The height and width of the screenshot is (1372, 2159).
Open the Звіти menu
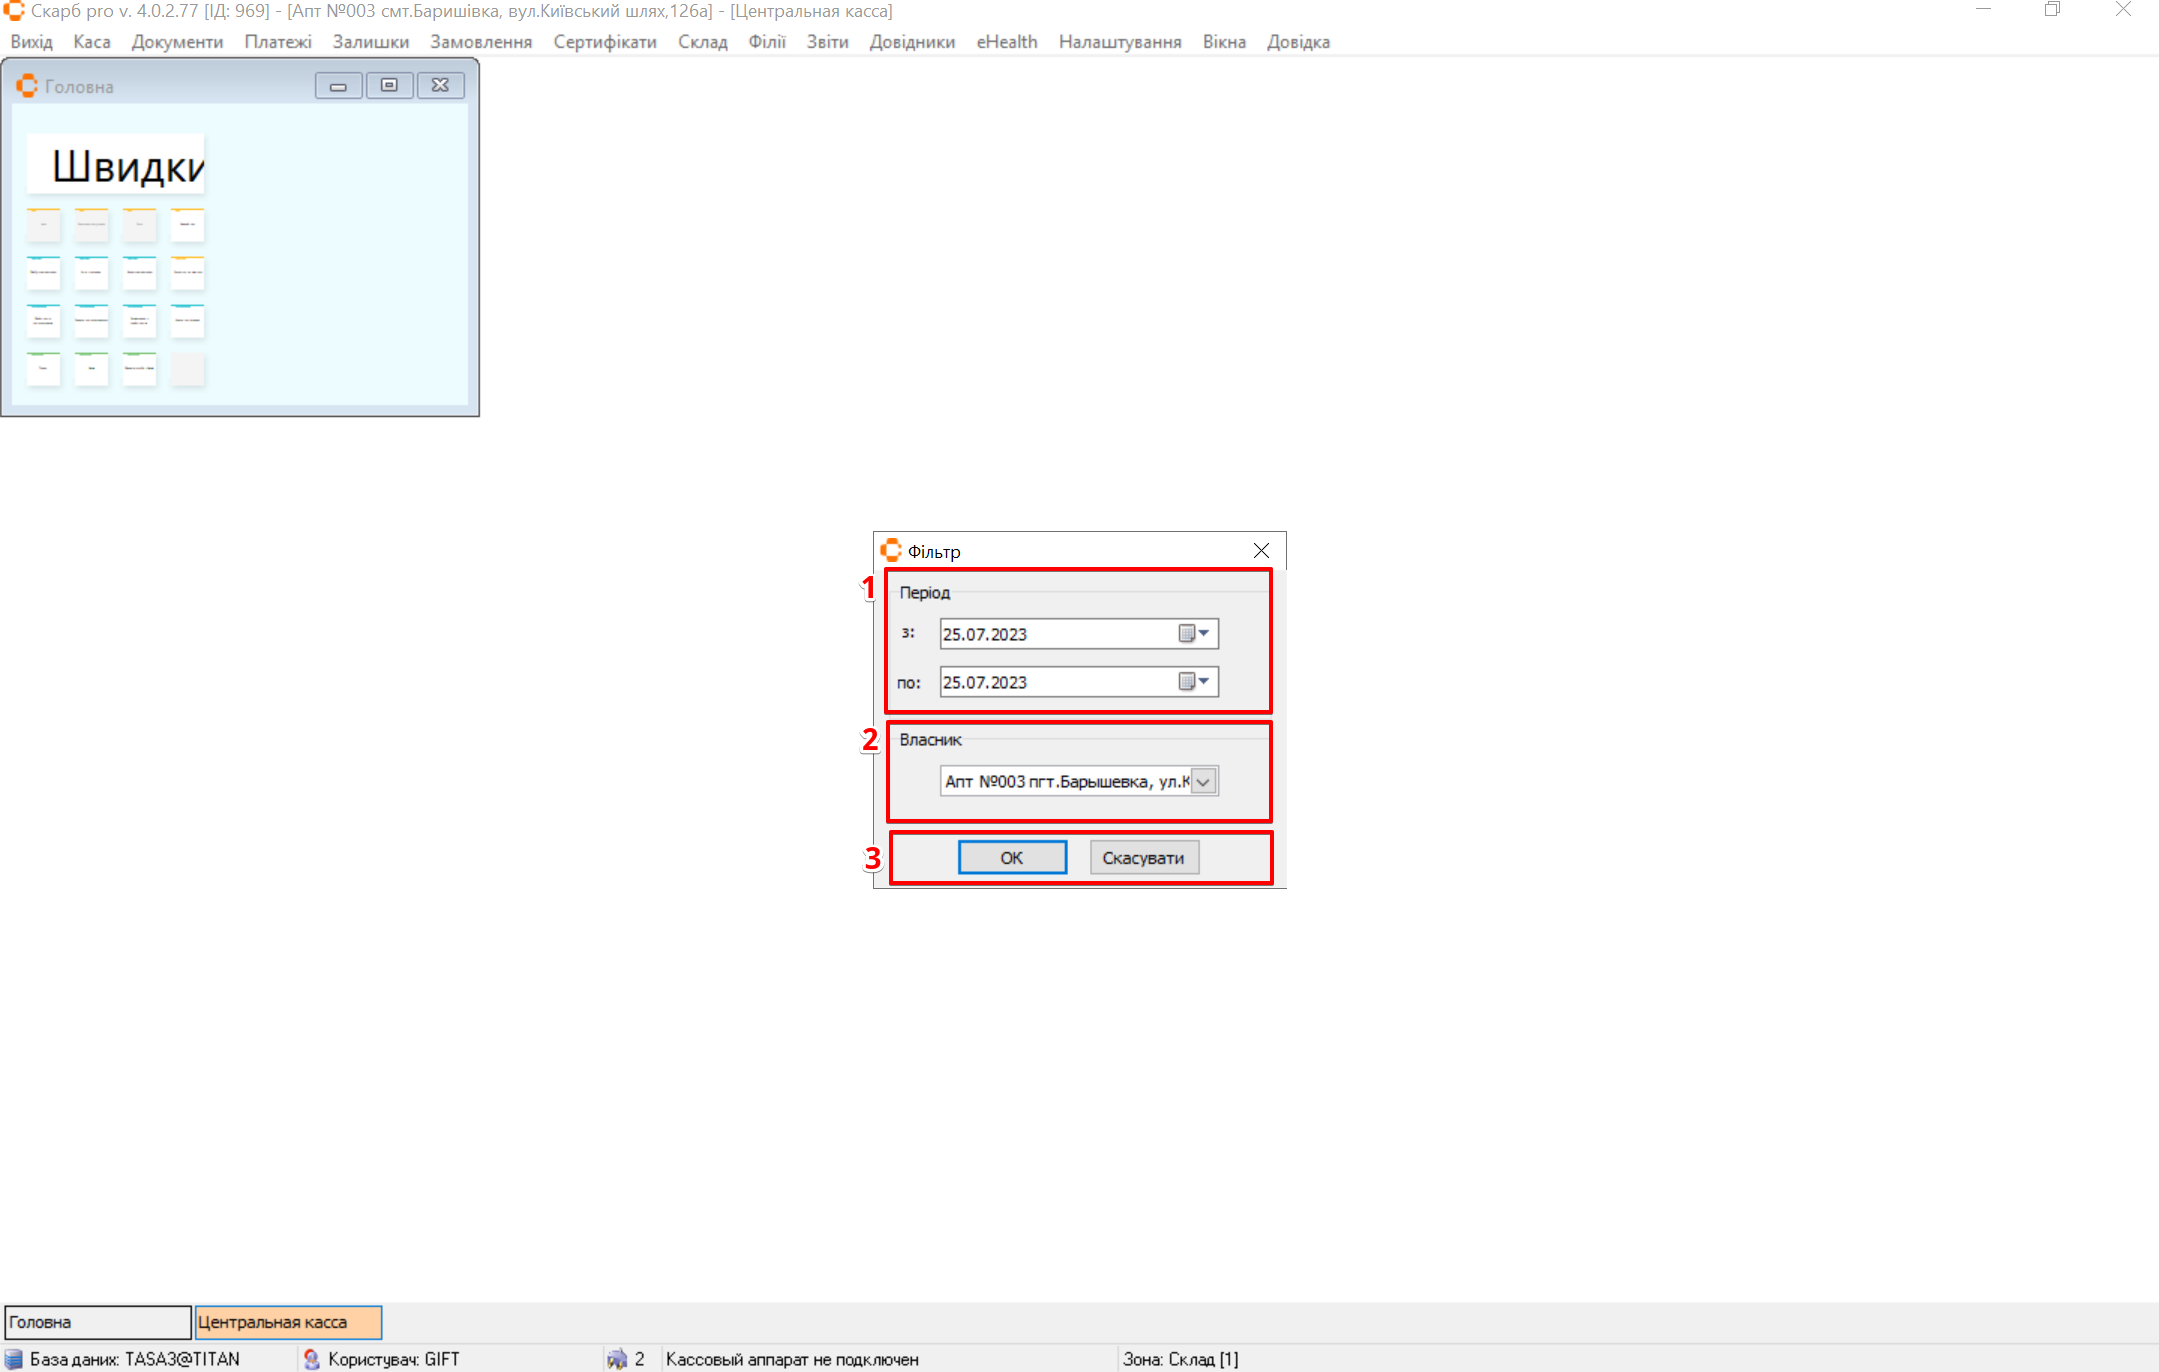point(827,42)
